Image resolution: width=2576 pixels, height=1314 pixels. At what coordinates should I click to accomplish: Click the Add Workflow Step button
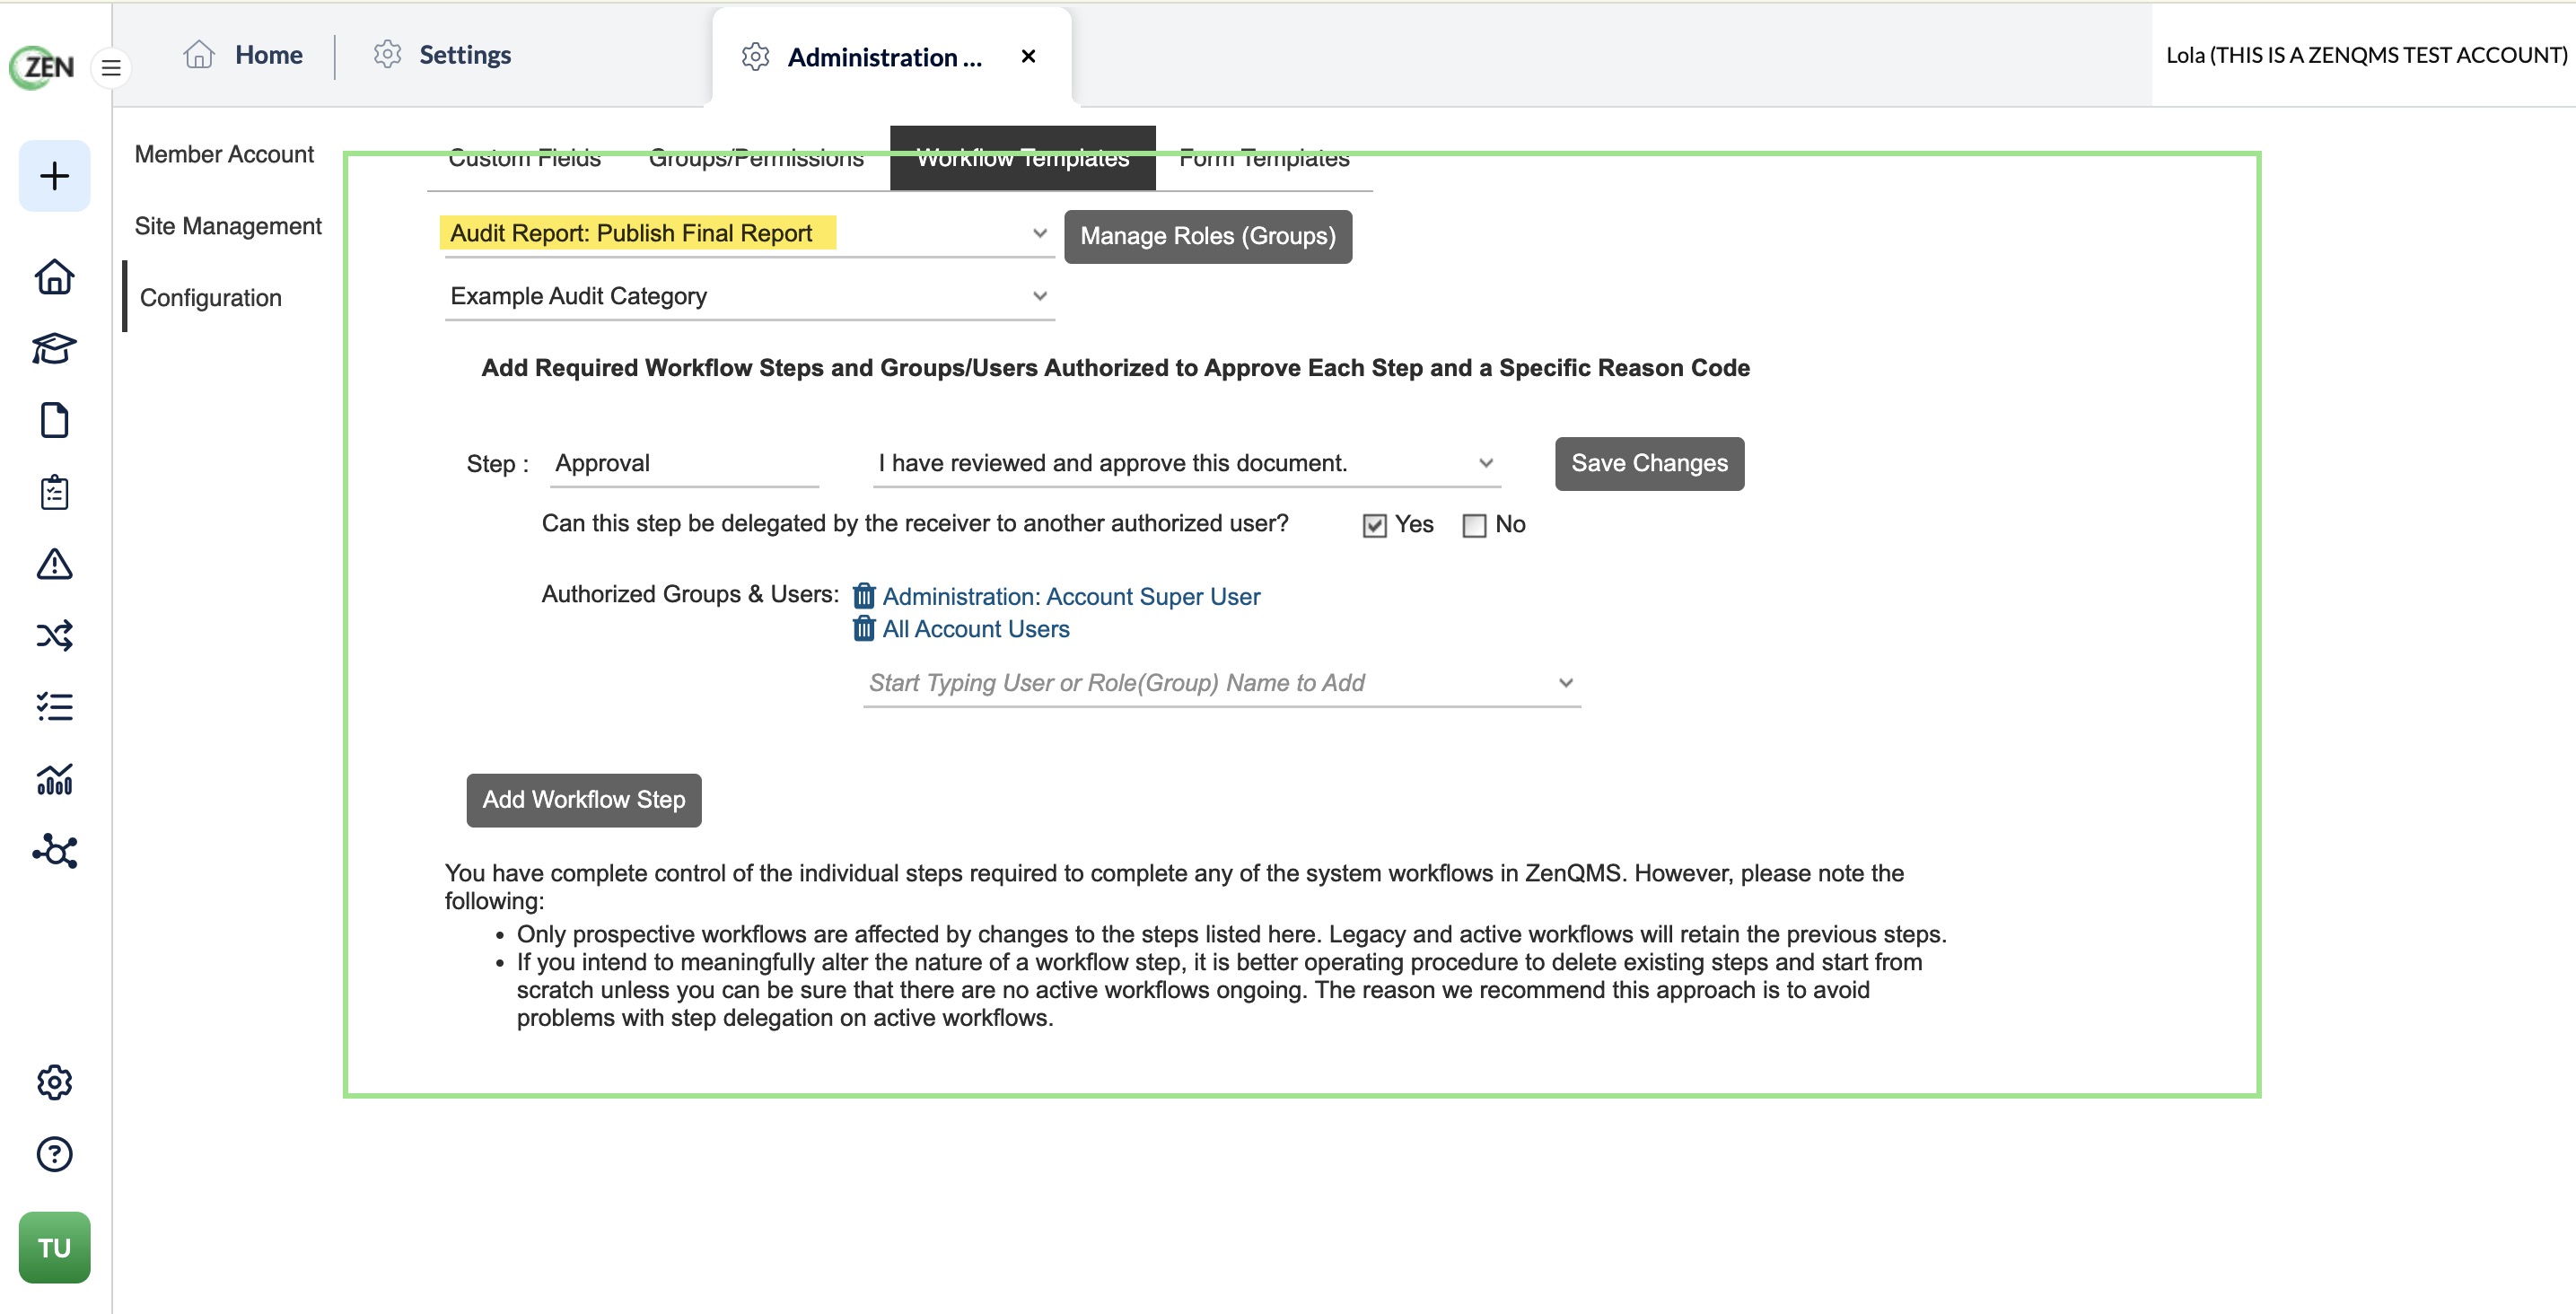[x=584, y=800]
